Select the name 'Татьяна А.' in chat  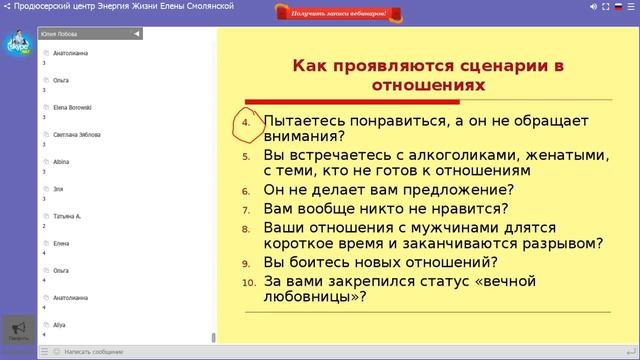click(67, 216)
